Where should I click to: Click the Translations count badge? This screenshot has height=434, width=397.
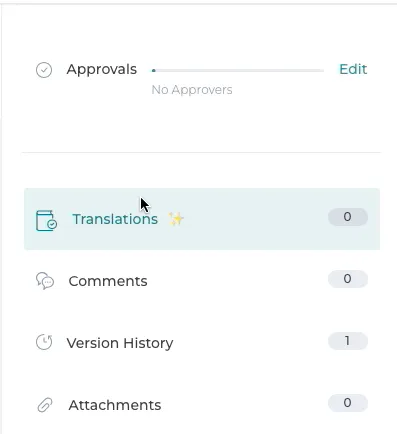[348, 217]
